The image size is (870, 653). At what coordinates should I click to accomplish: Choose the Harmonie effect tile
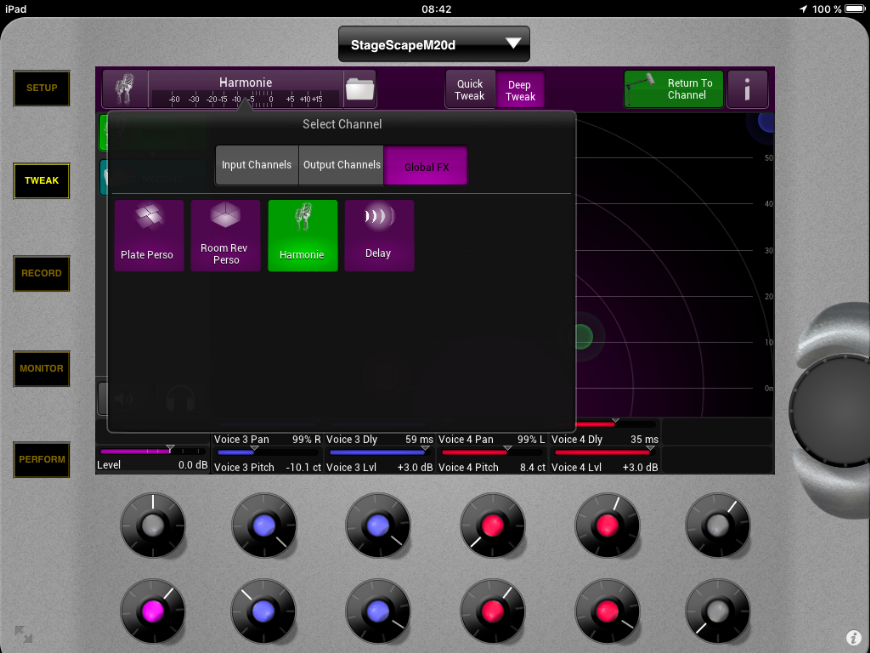(302, 235)
